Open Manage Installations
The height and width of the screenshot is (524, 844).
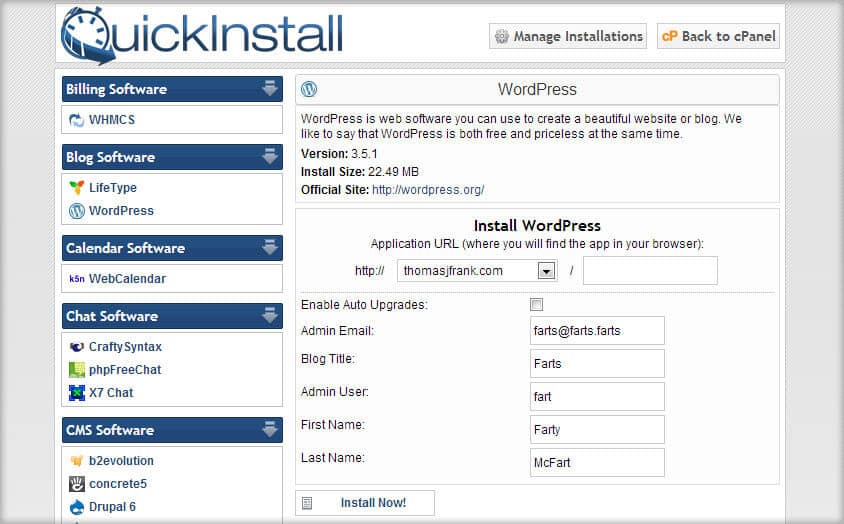tap(568, 36)
